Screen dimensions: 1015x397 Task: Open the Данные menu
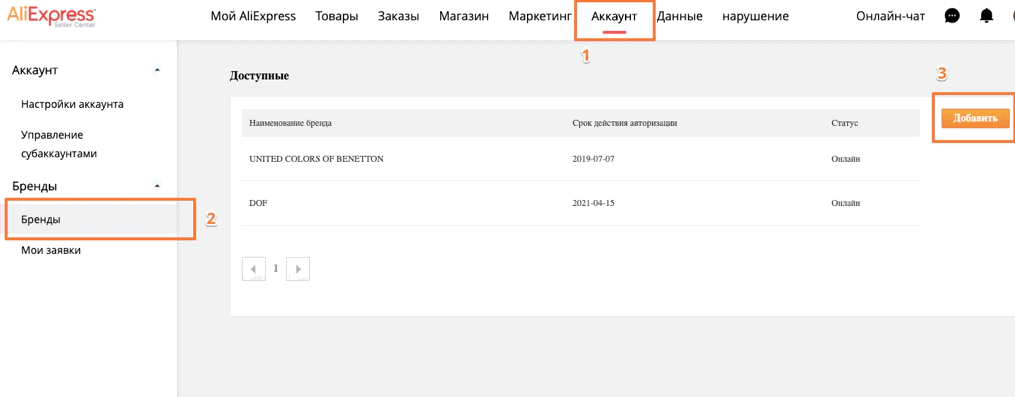(680, 17)
